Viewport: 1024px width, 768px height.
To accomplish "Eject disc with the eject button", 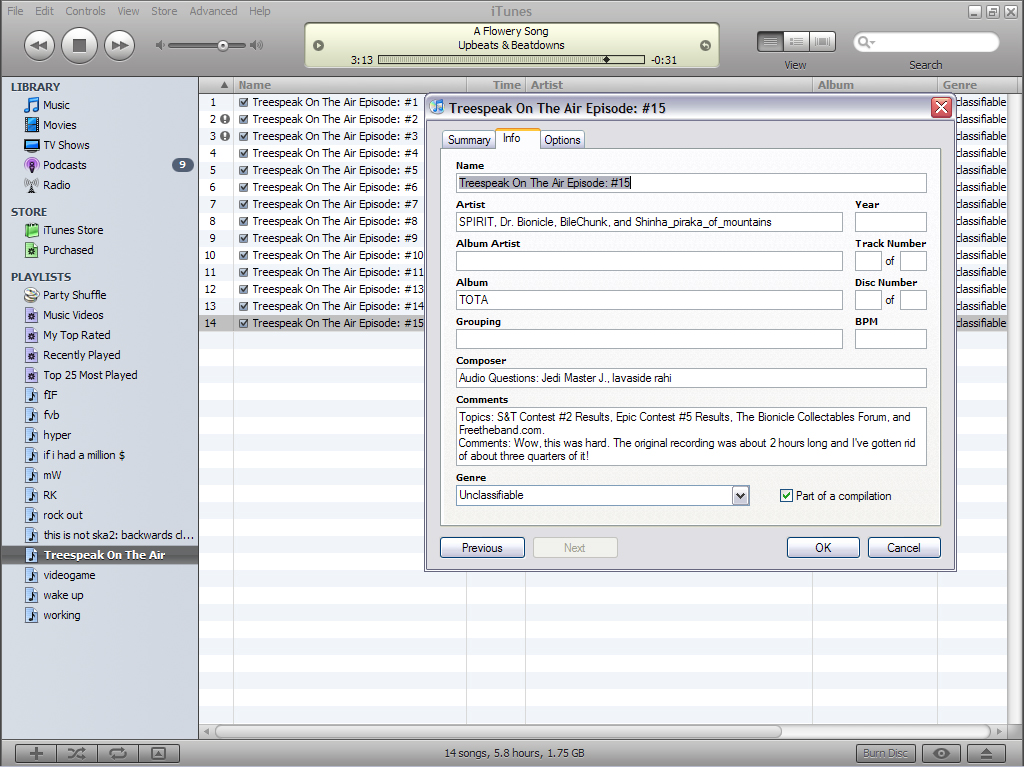I will pos(987,753).
